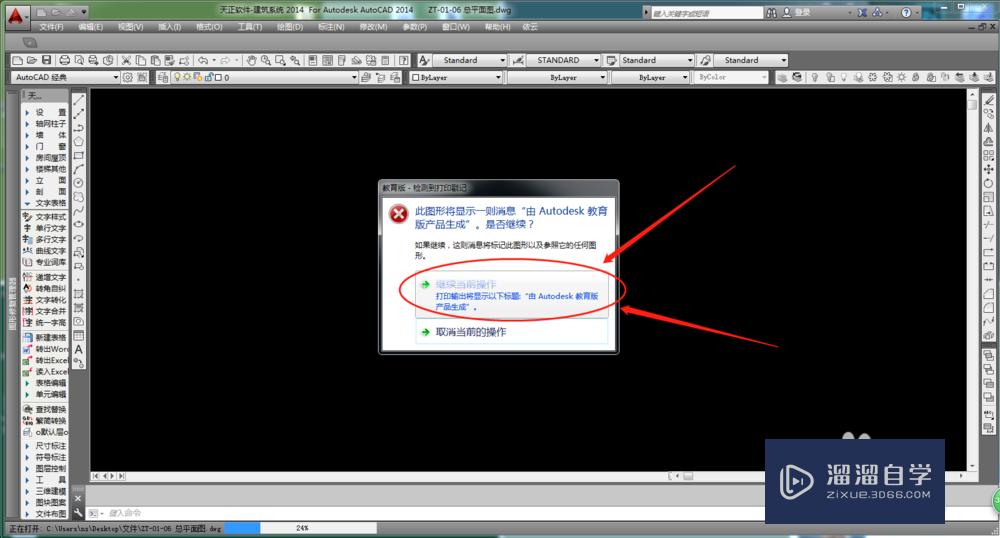1000x538 pixels.
Task: Open the 文件(F) menu
Action: click(x=51, y=27)
